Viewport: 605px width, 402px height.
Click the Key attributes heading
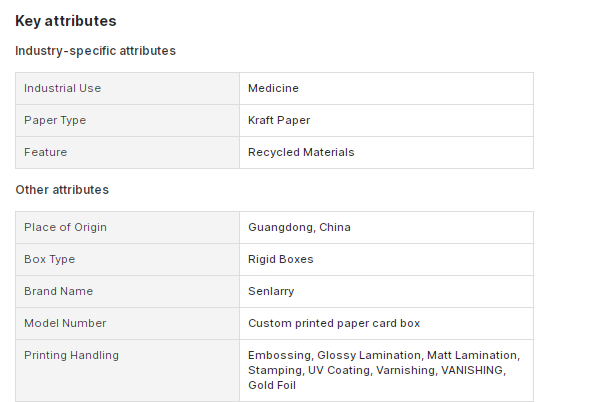(x=66, y=21)
